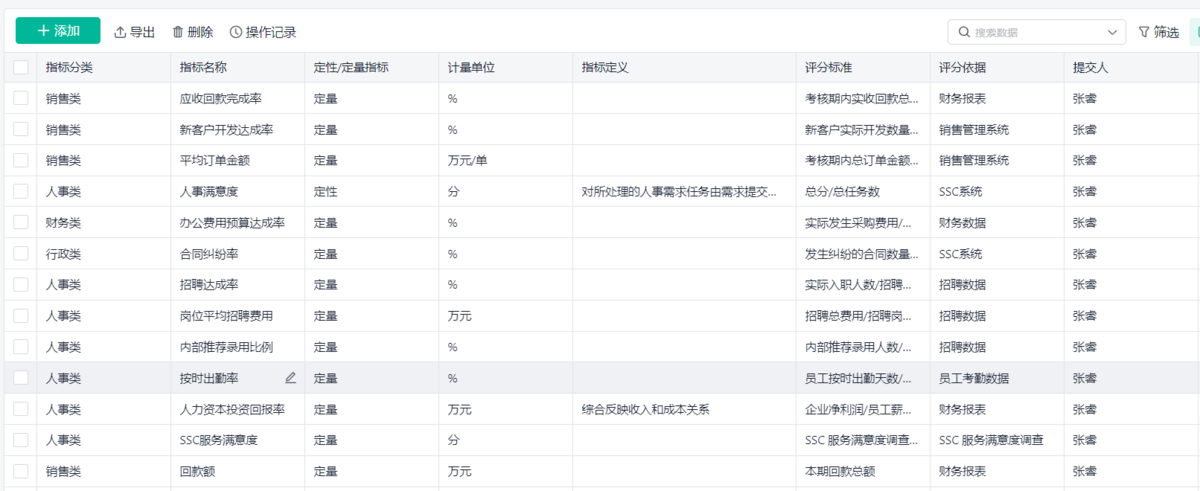The image size is (1200, 491).
Task: Click the 人力资本投资回报率 cell
Action: pos(232,409)
